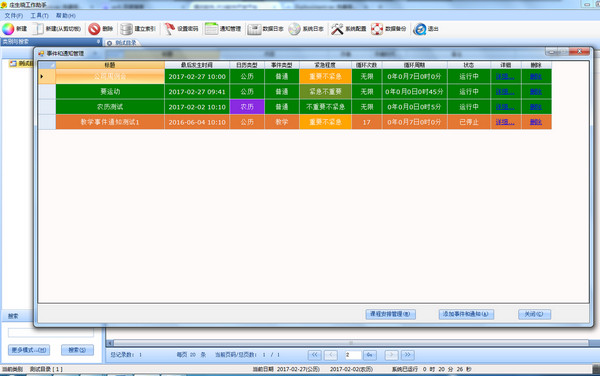This screenshot has height=376, width=600.
Task: Click the 0年0月0日0时45分 cycle cell
Action: [414, 92]
